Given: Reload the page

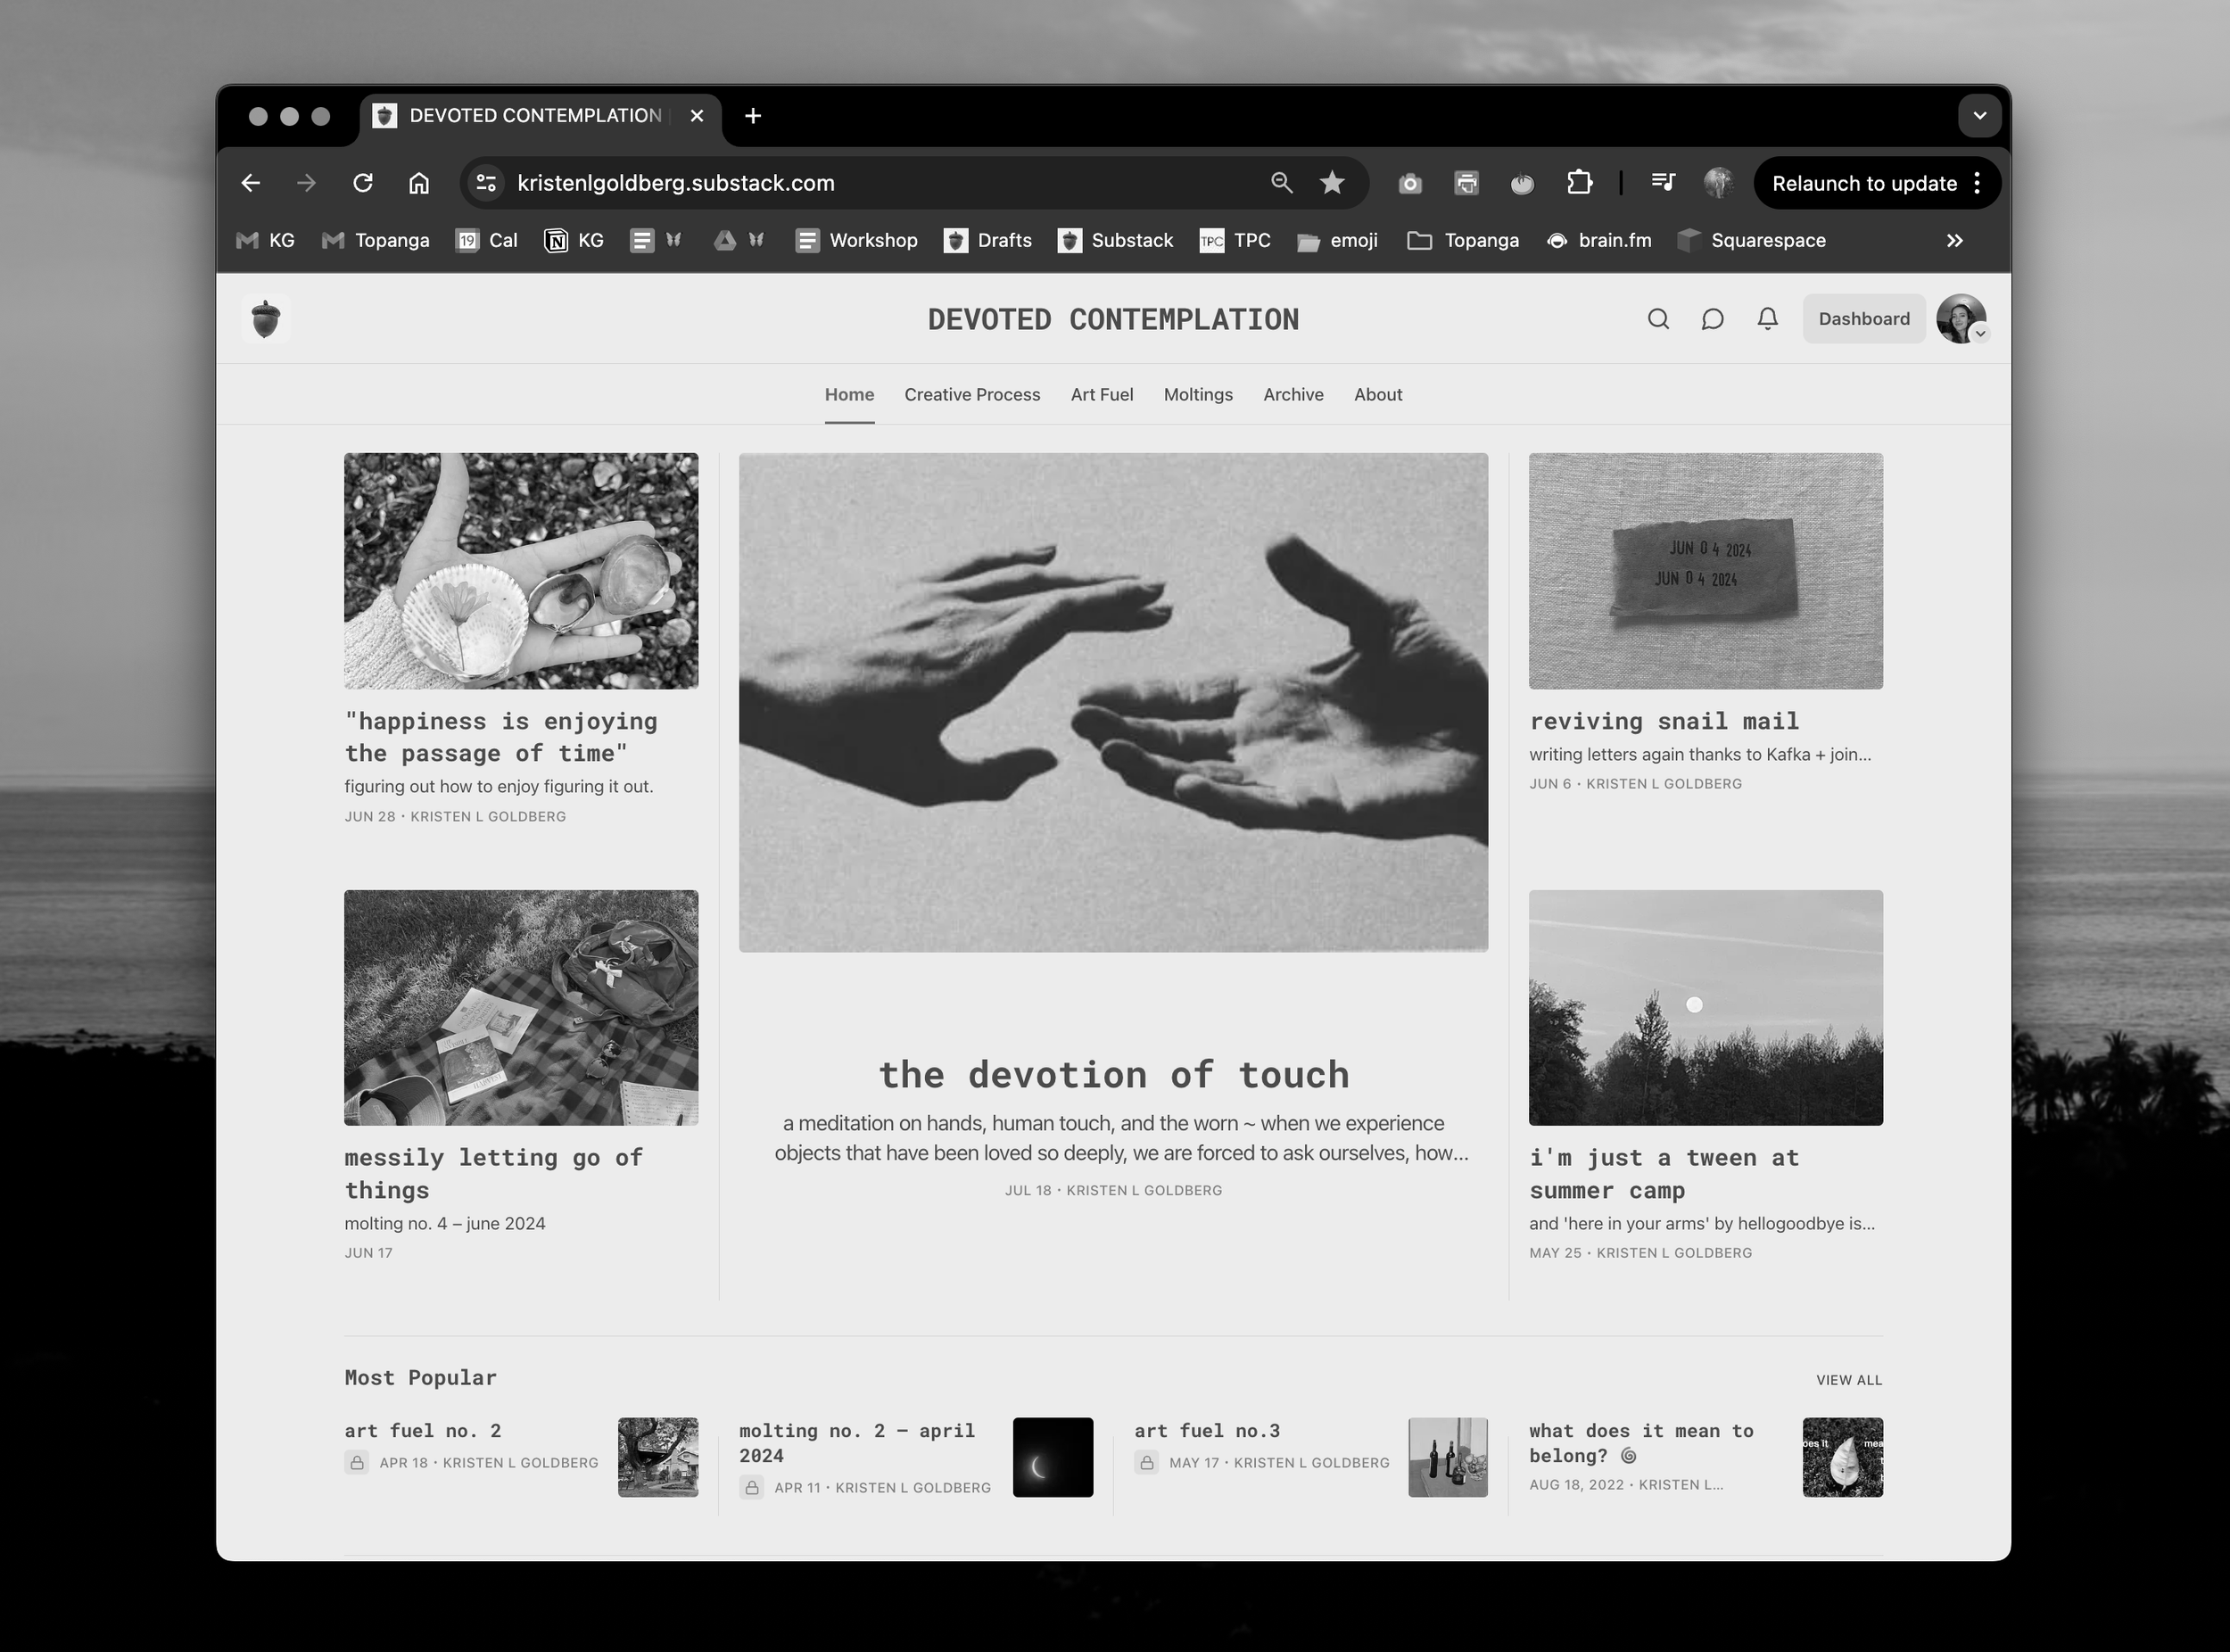Looking at the screenshot, I should (x=363, y=183).
